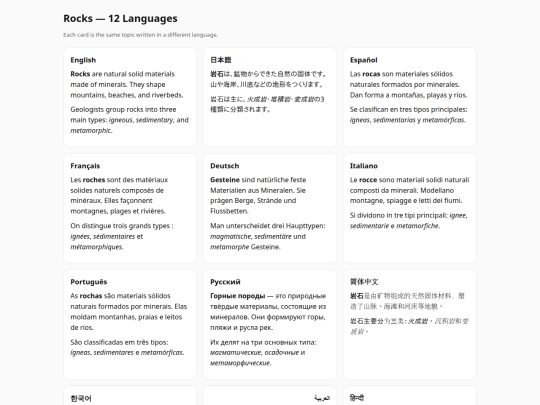Click the word "Flussbetten." in German card

point(229,211)
